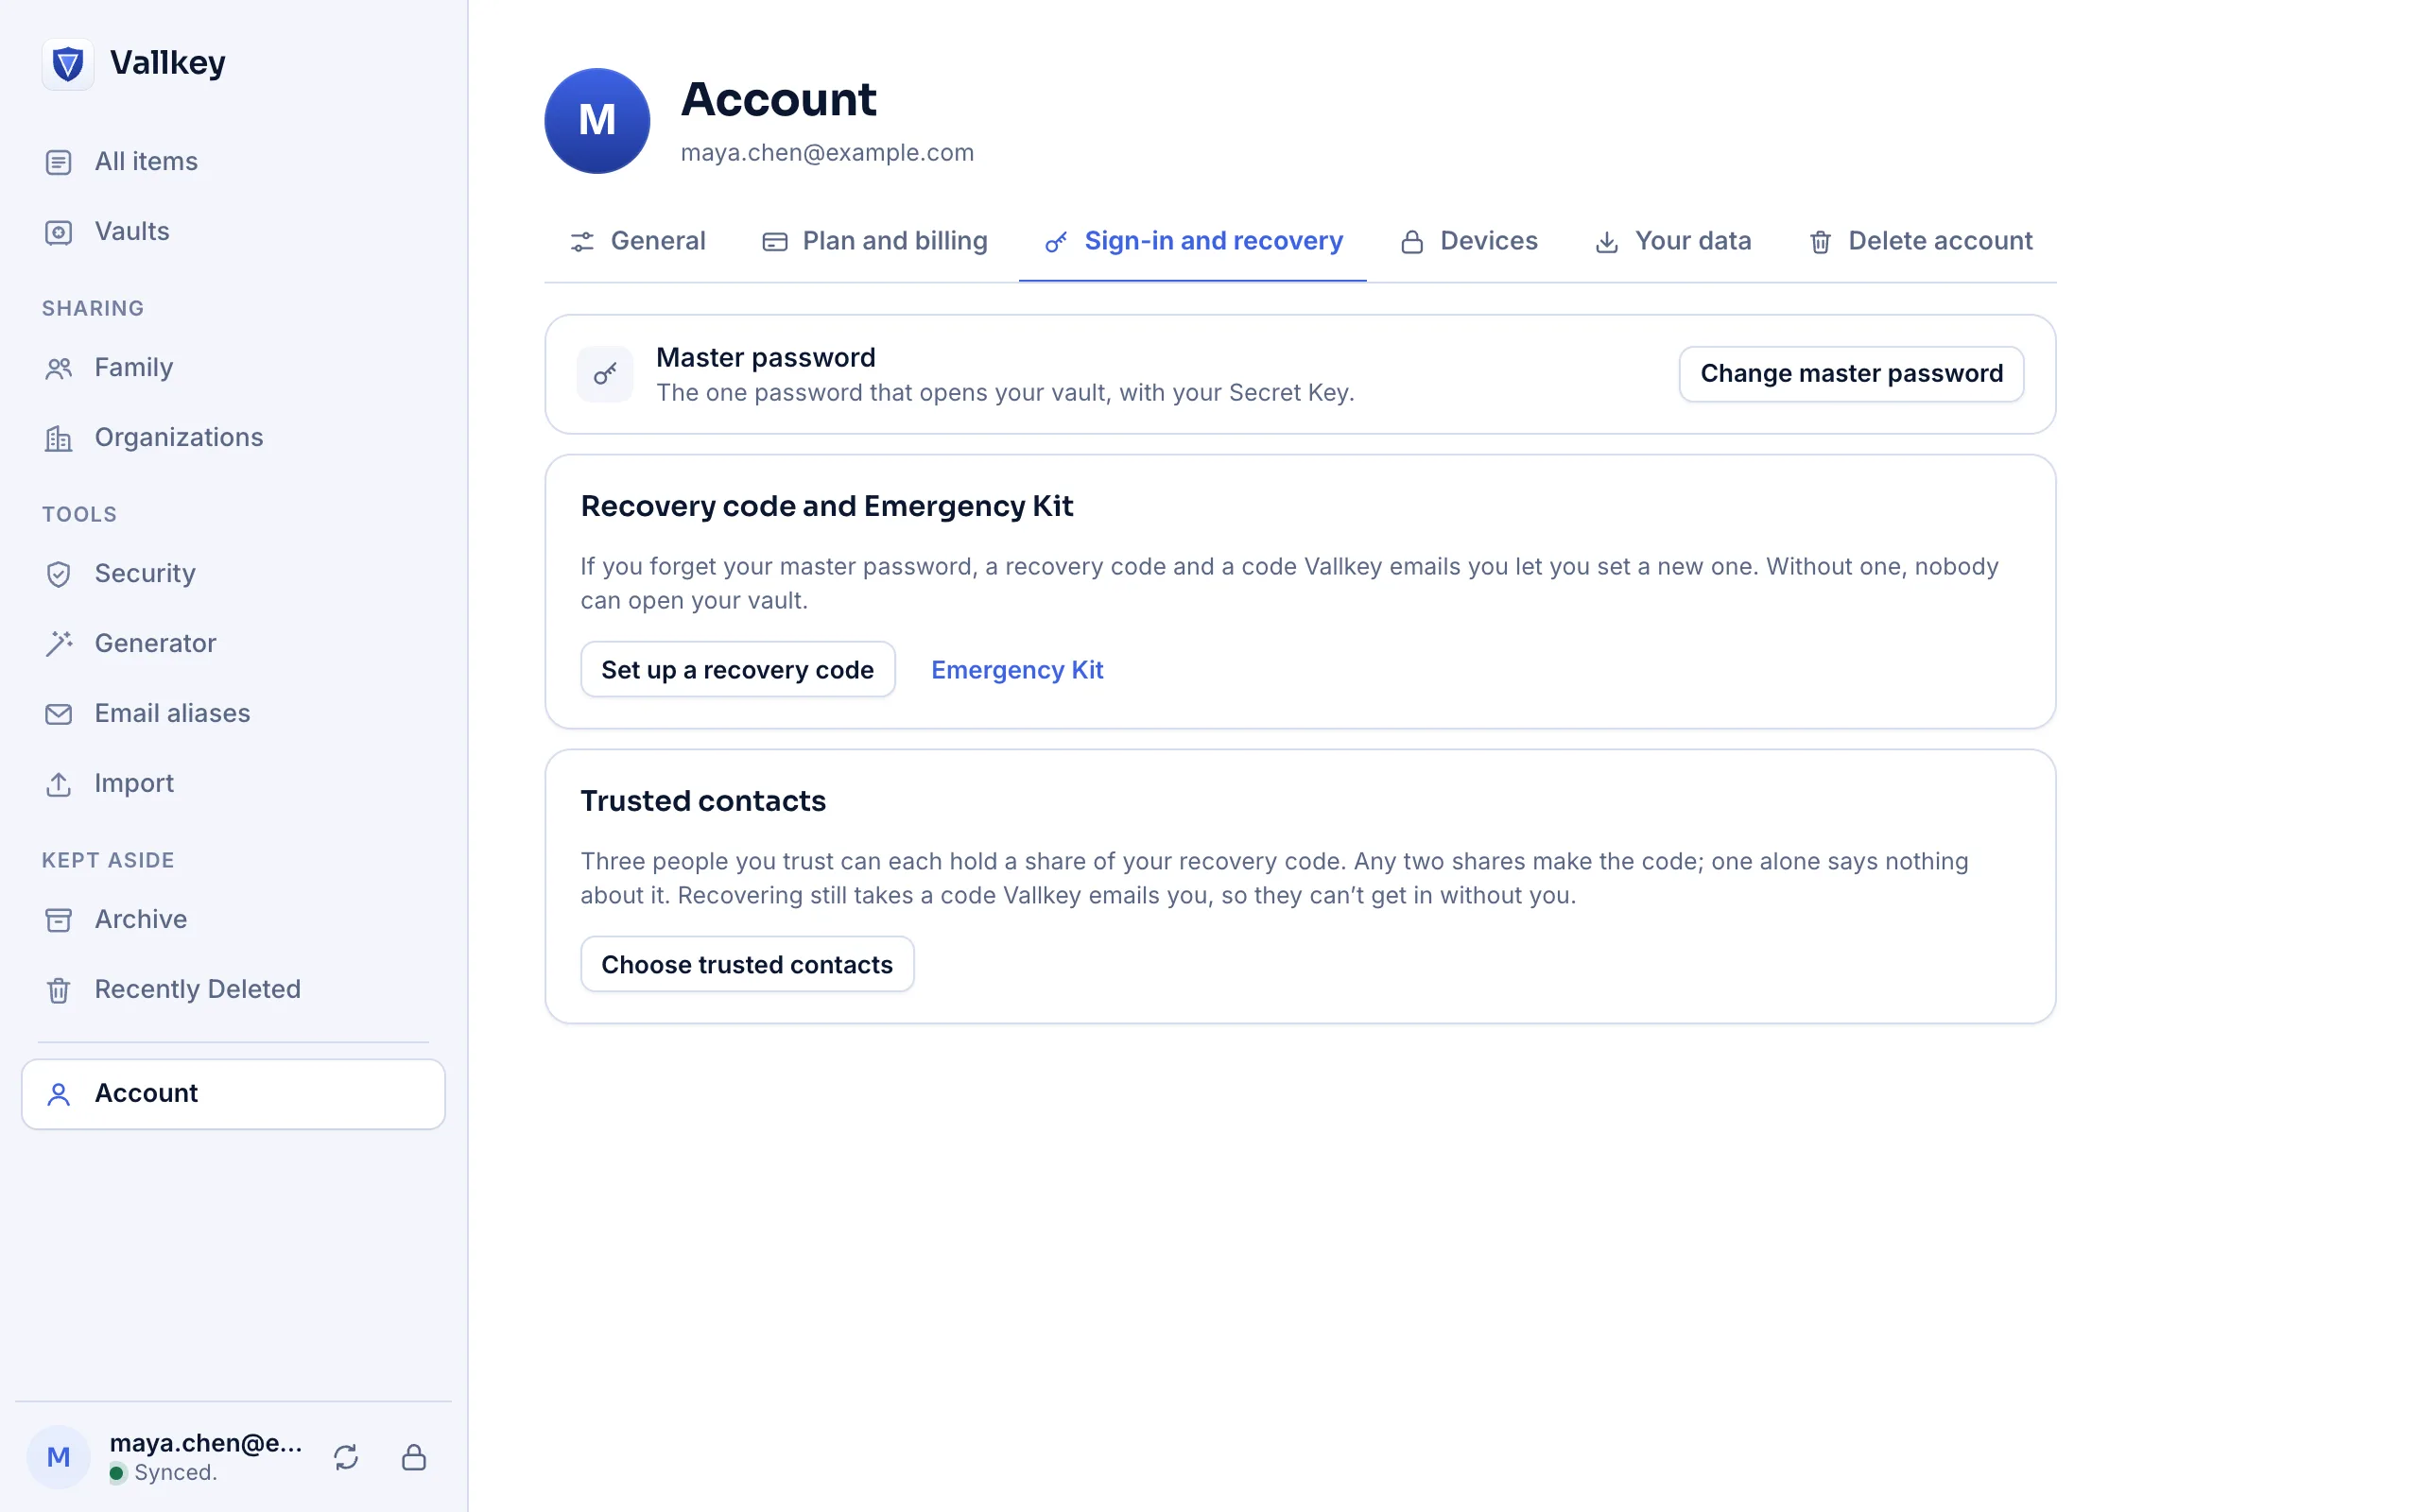Select Account in the sidebar

click(233, 1094)
